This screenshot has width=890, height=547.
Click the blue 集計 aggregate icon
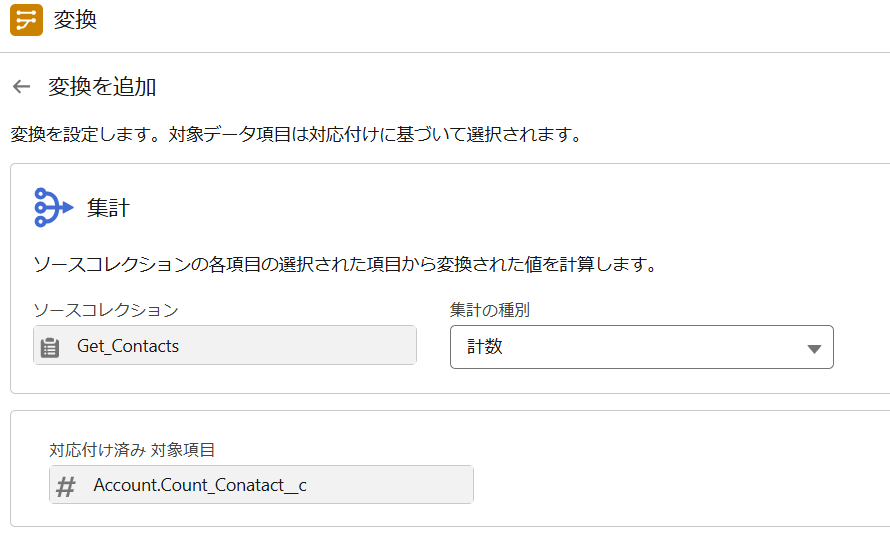click(53, 208)
